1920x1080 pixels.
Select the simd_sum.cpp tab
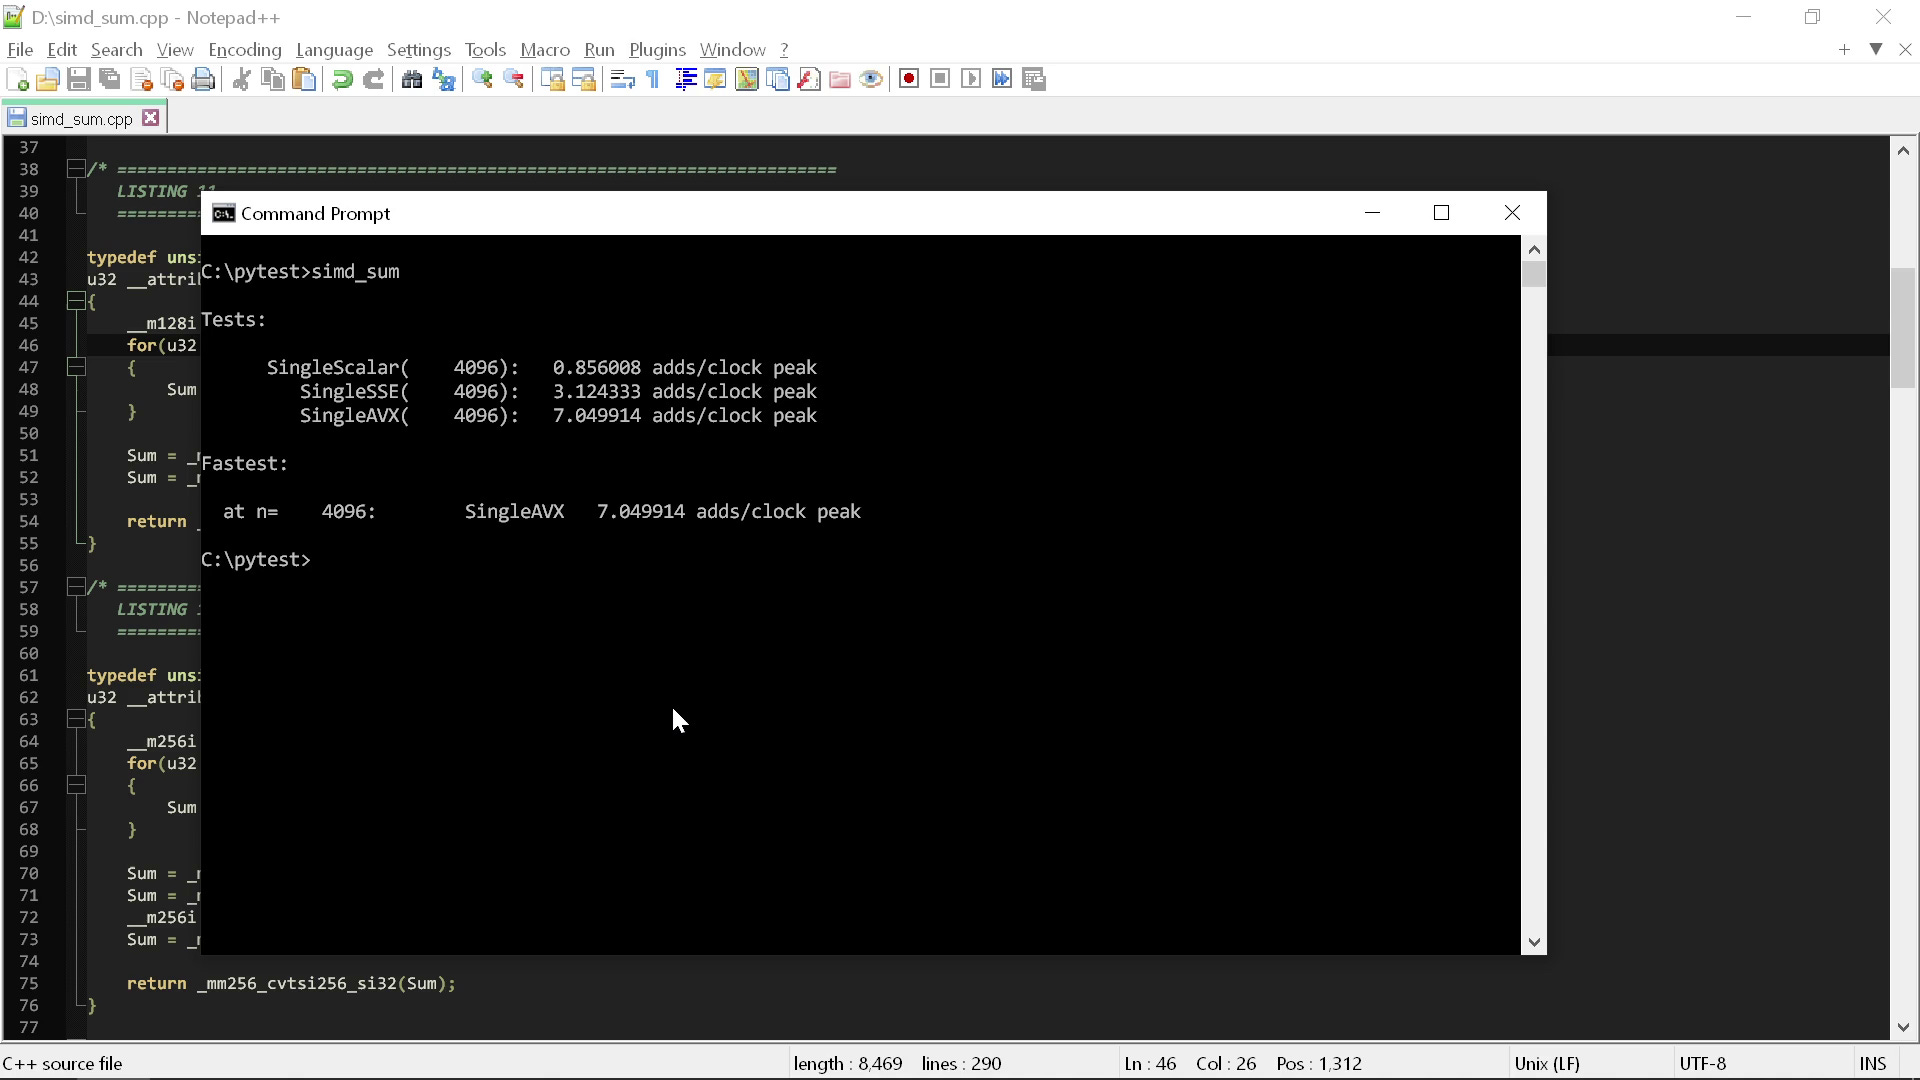[80, 117]
